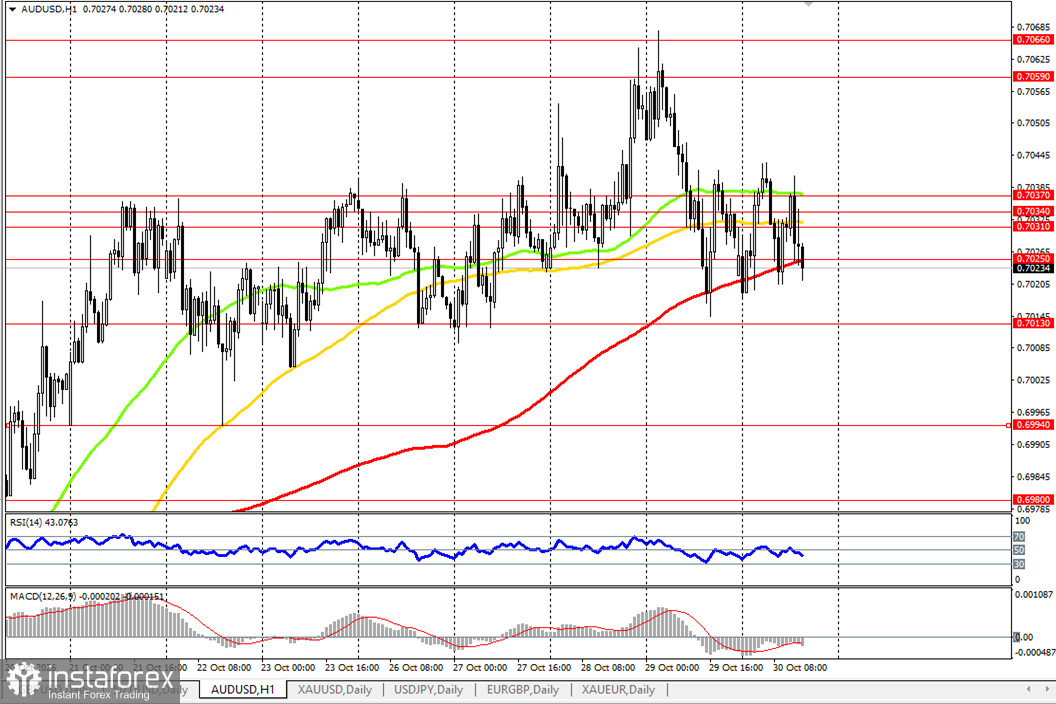The image size is (1056, 704).
Task: Click the RSI level 50 label
Action: 1019,550
